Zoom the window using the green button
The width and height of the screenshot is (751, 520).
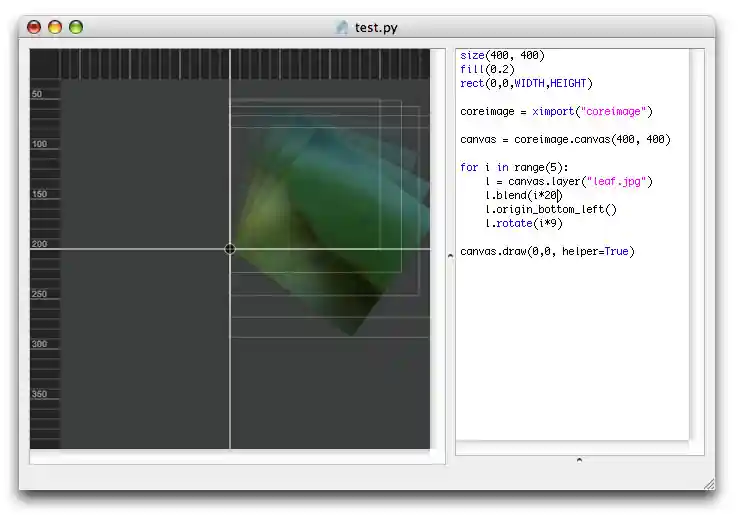point(76,28)
